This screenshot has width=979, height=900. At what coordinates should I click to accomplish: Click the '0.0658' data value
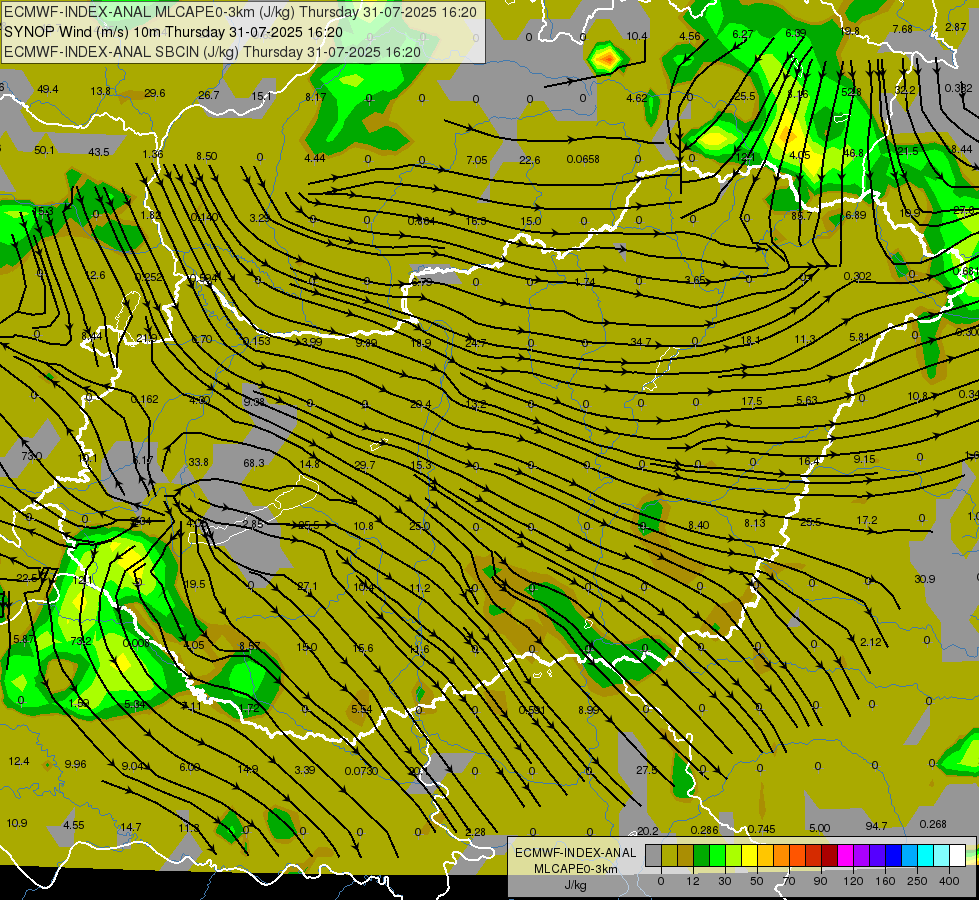point(583,159)
